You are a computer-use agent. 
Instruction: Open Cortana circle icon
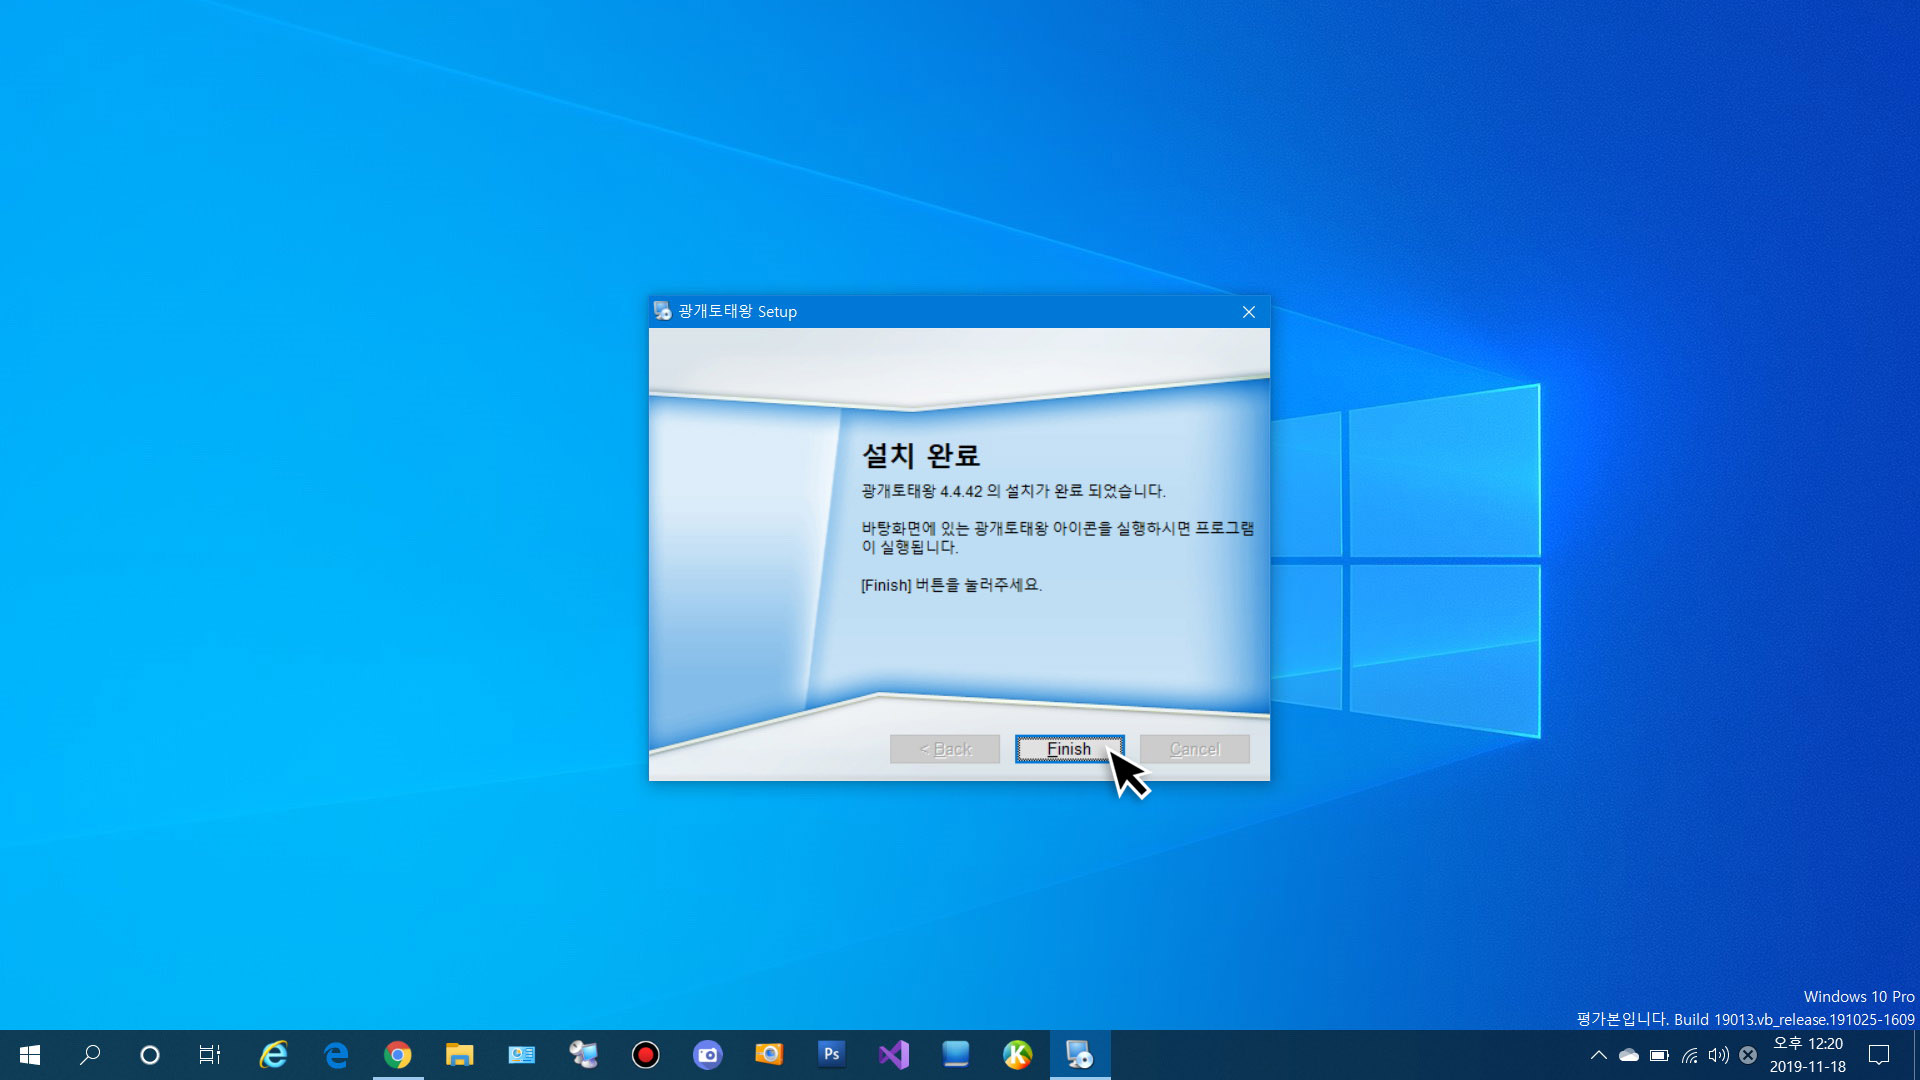pos(150,1055)
